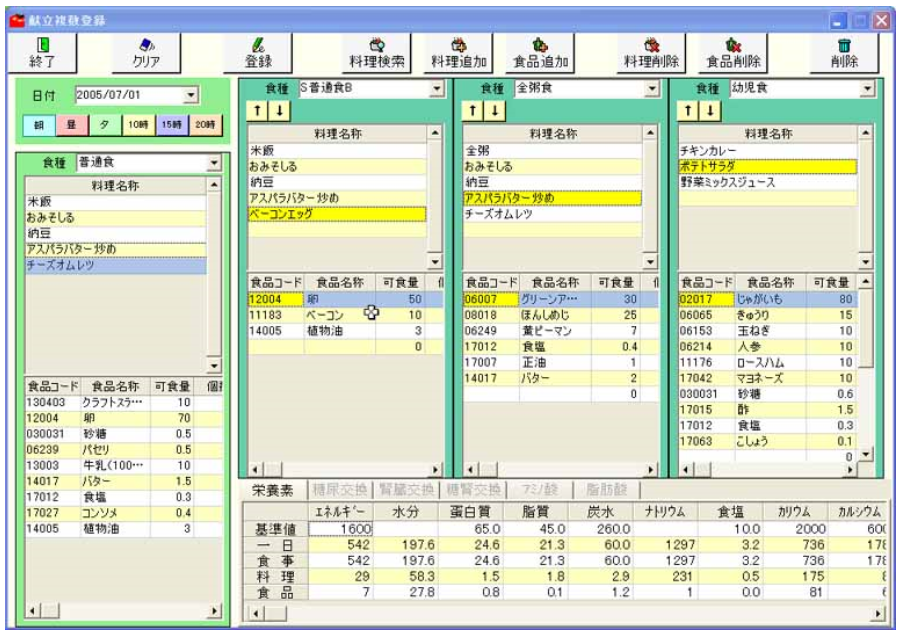Screen dimensions: 902x634
Task: Click the 料理追加 add dish icon
Action: [x=458, y=46]
